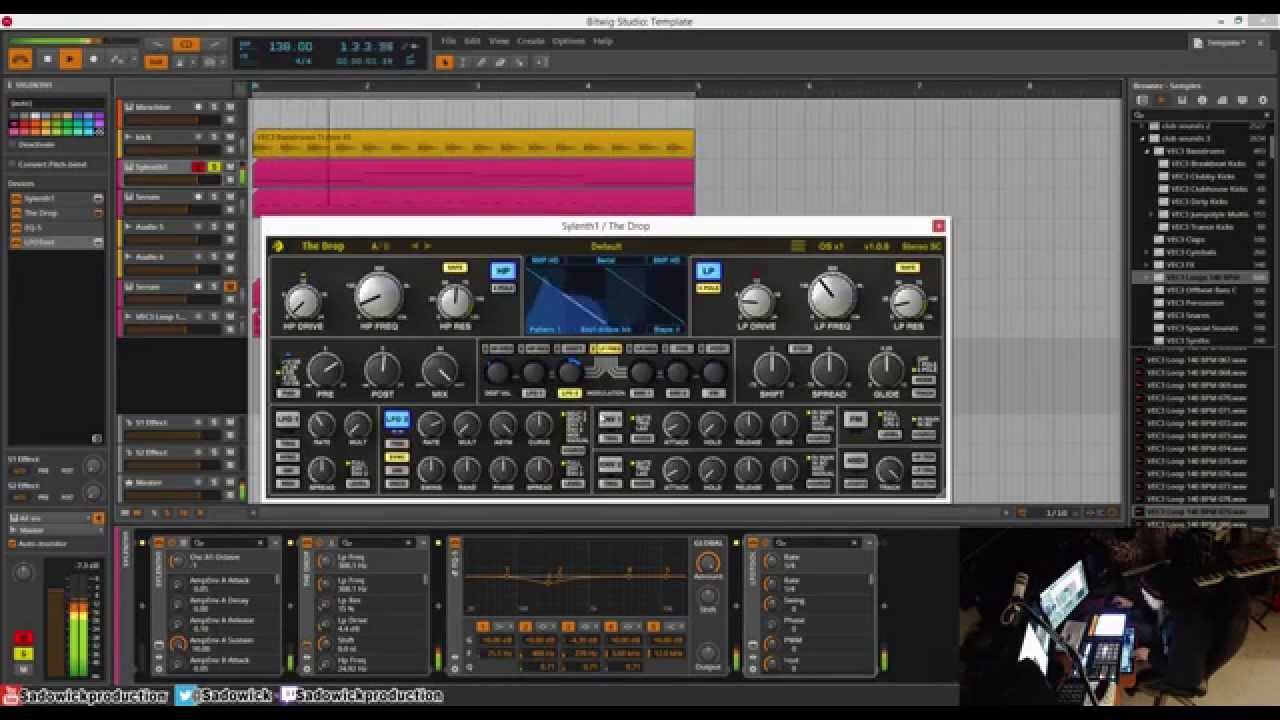Toggle the loop button in transport
The image size is (1280, 720).
[x=186, y=44]
